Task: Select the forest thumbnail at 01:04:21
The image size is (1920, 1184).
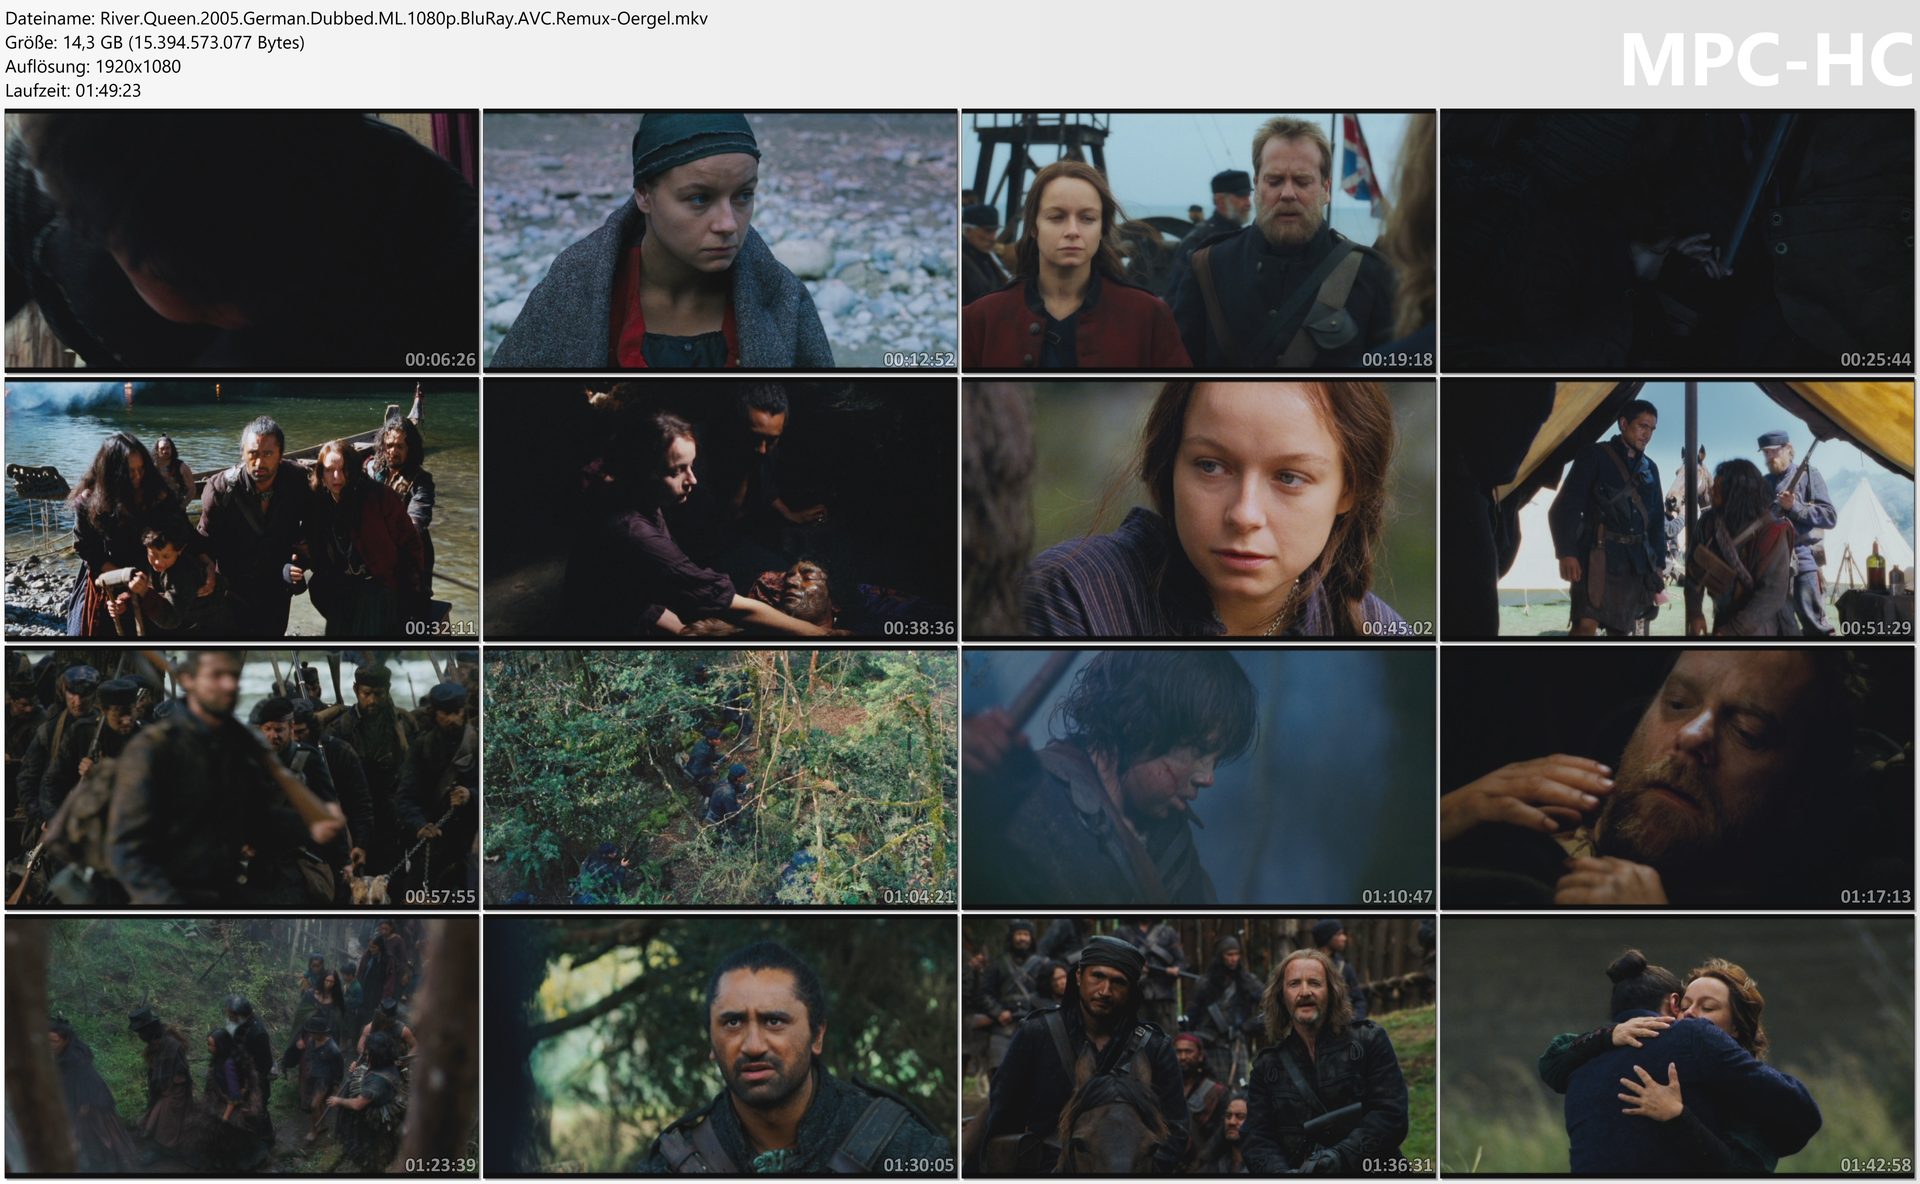Action: 720,777
